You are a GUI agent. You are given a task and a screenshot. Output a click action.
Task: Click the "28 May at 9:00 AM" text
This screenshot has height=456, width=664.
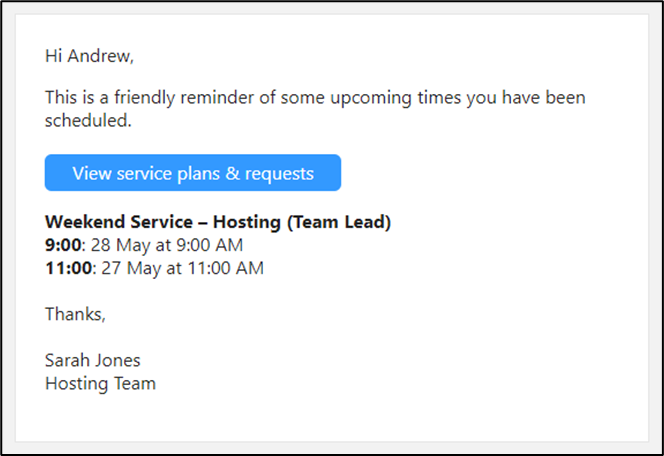point(167,245)
